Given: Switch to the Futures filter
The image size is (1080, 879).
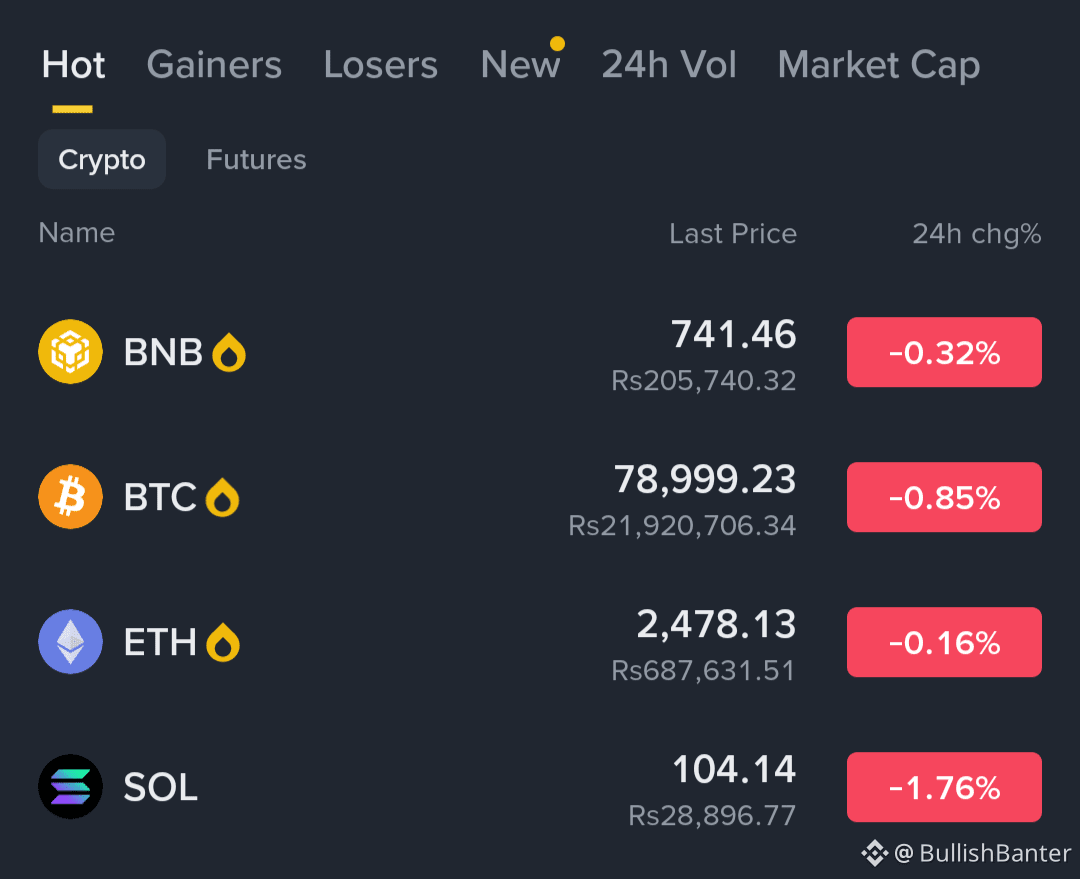Looking at the screenshot, I should [256, 160].
